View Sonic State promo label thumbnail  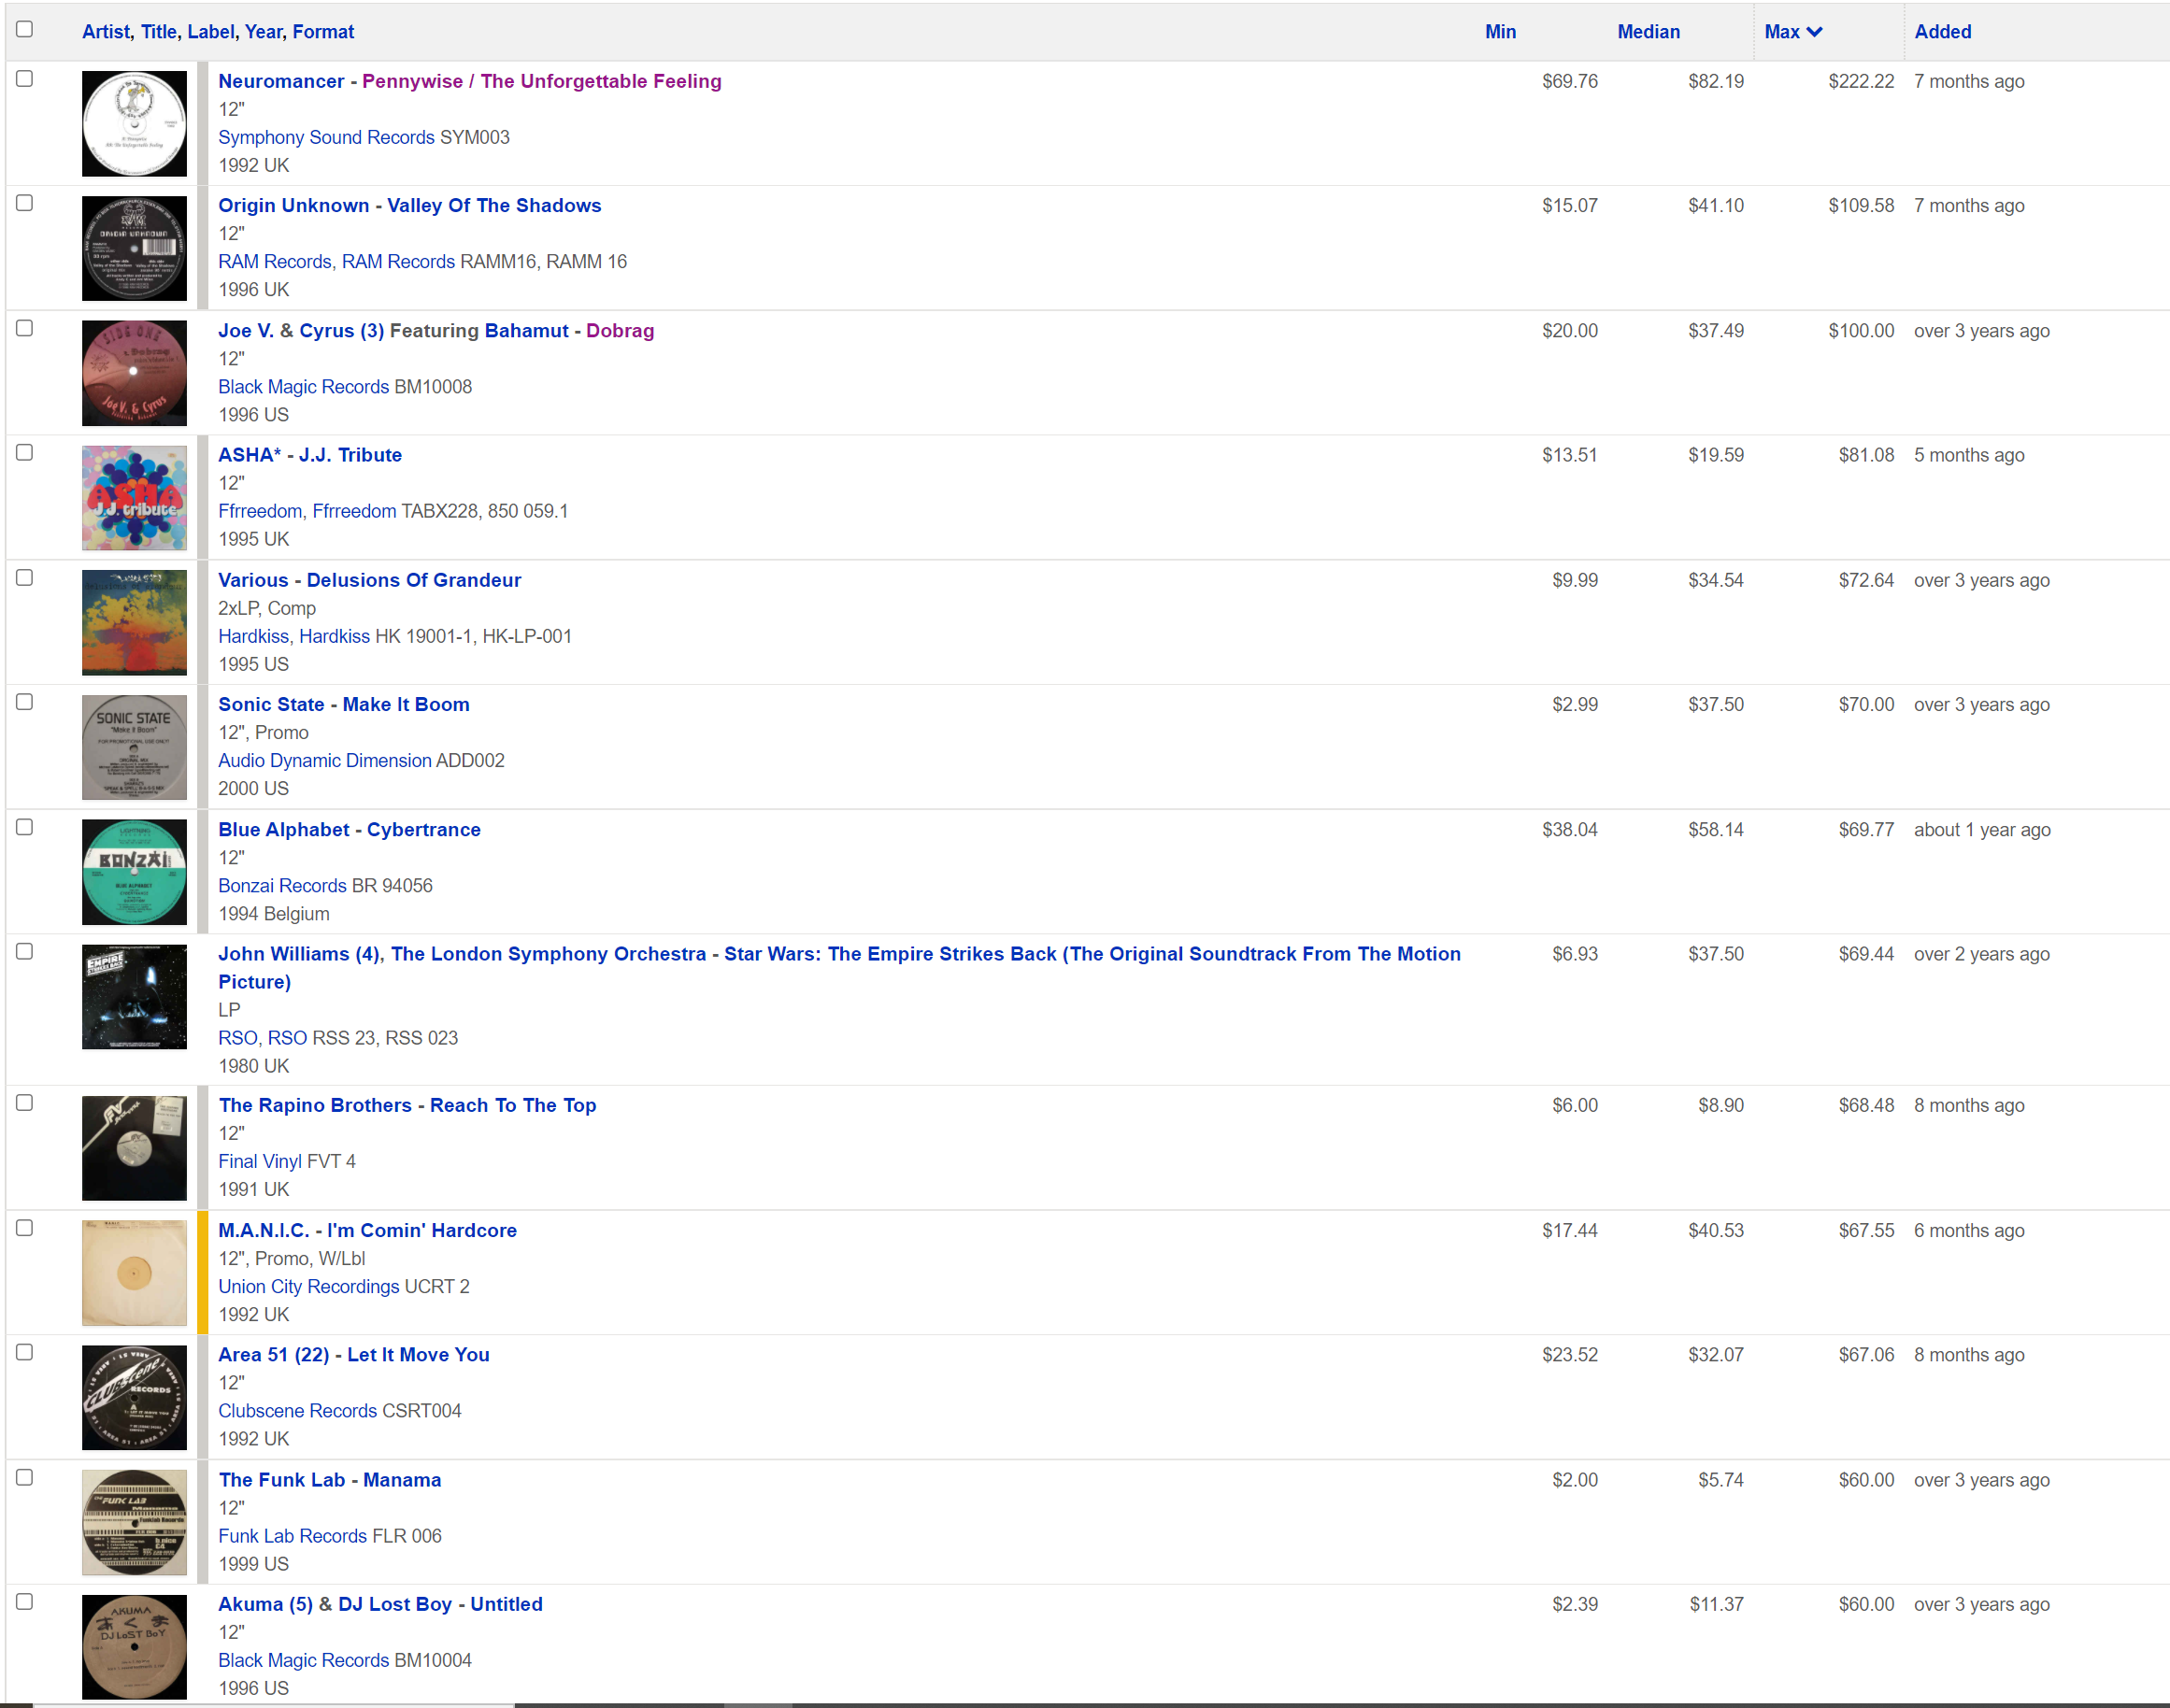[x=134, y=747]
